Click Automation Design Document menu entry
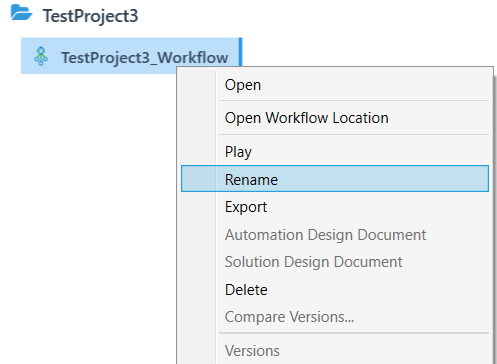Image resolution: width=497 pixels, height=364 pixels. pyautogui.click(x=335, y=235)
